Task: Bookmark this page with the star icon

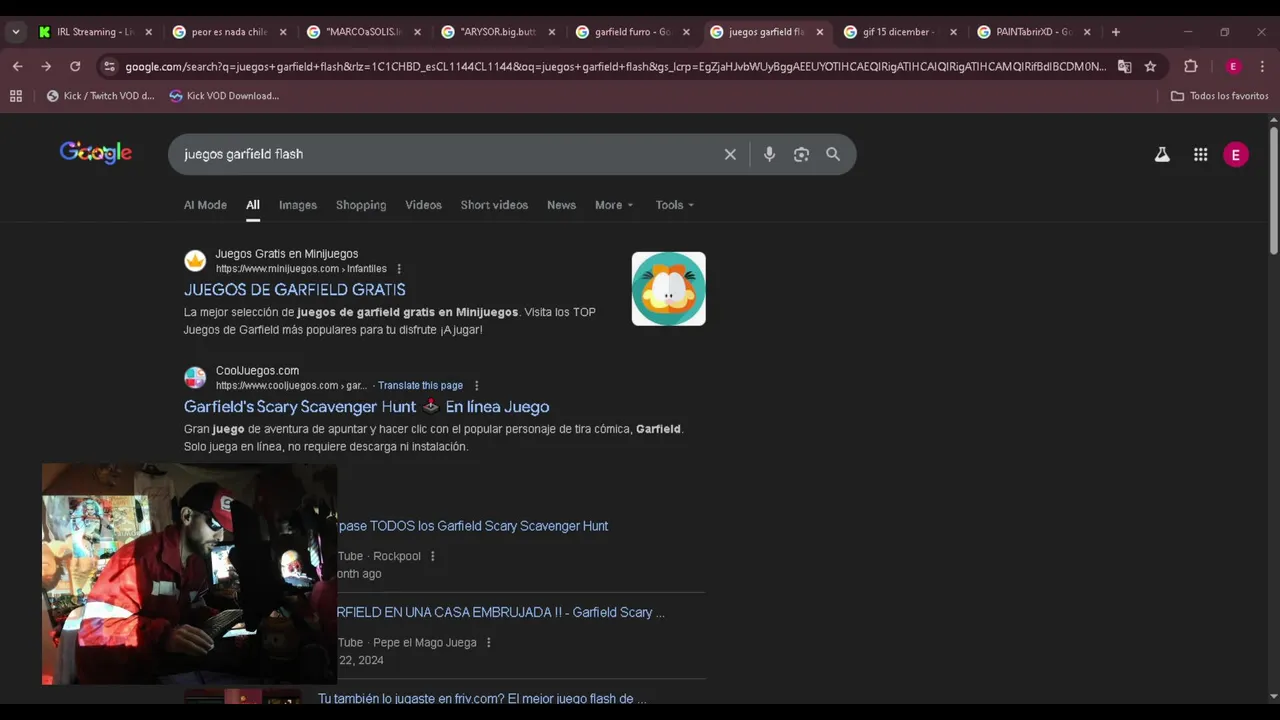Action: pyautogui.click(x=1151, y=67)
